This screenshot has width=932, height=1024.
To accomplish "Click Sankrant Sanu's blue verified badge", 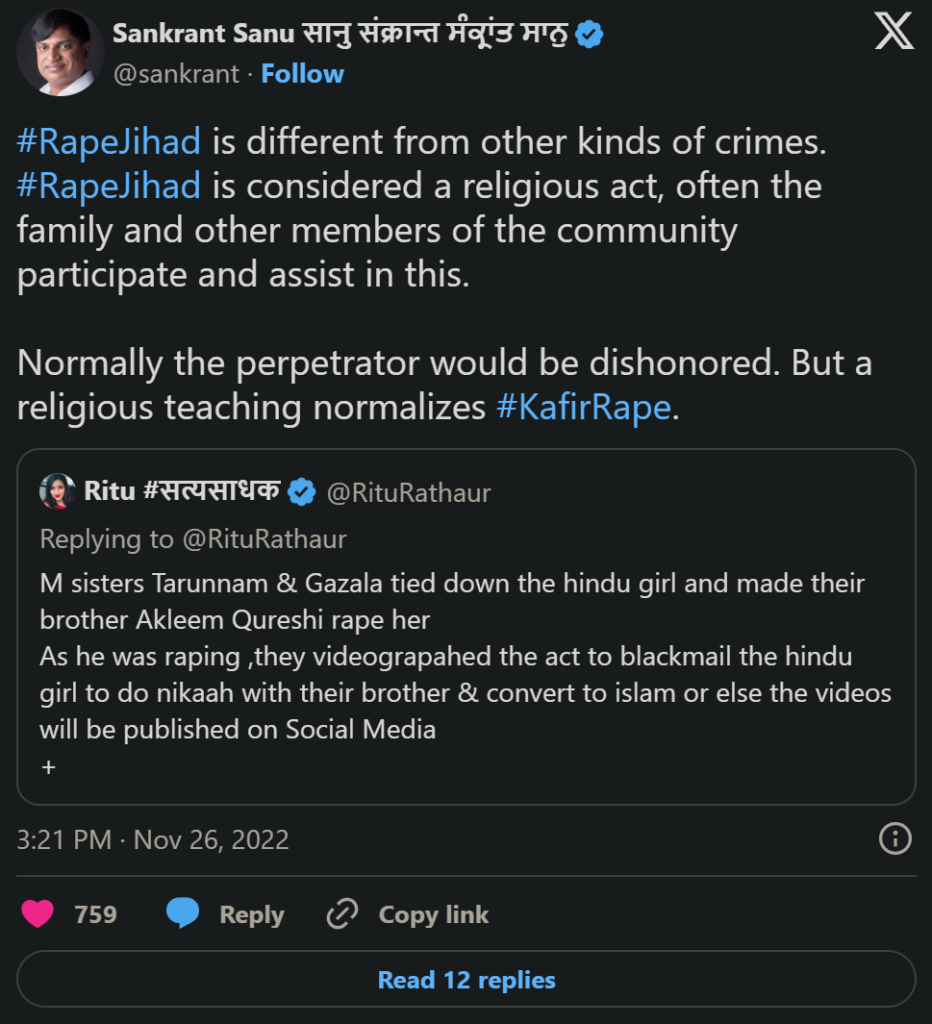I will click(x=590, y=32).
